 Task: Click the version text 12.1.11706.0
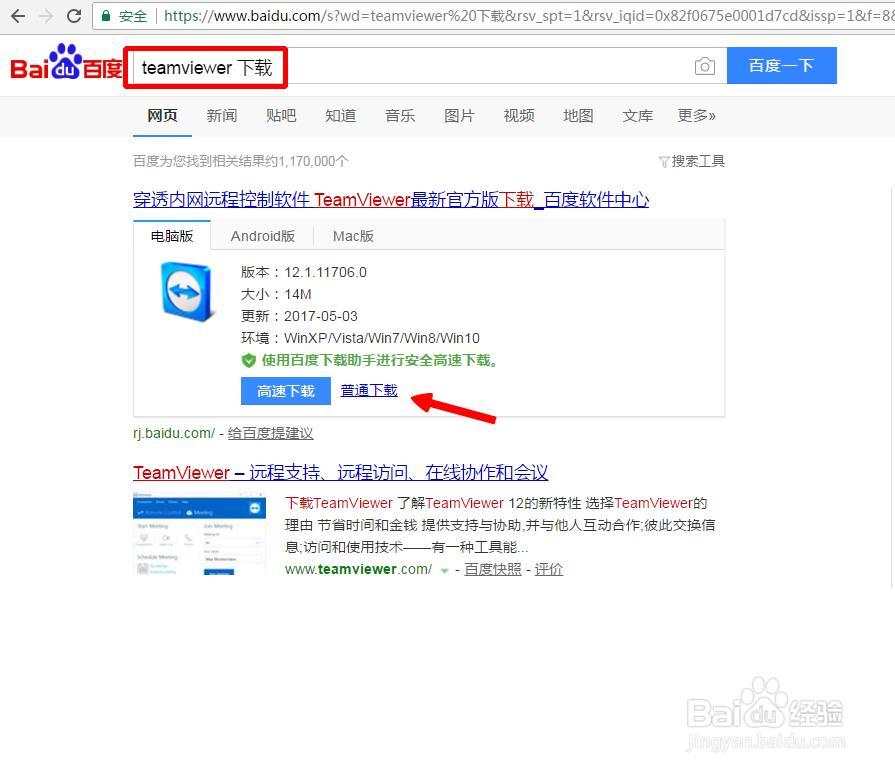pyautogui.click(x=325, y=272)
